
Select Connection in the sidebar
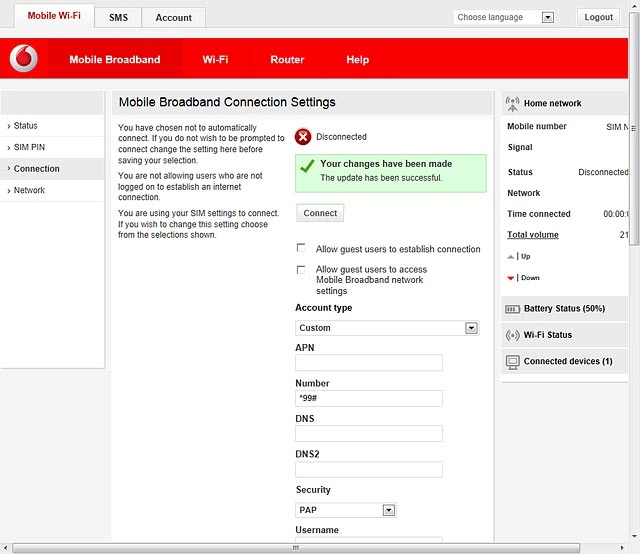point(52,169)
